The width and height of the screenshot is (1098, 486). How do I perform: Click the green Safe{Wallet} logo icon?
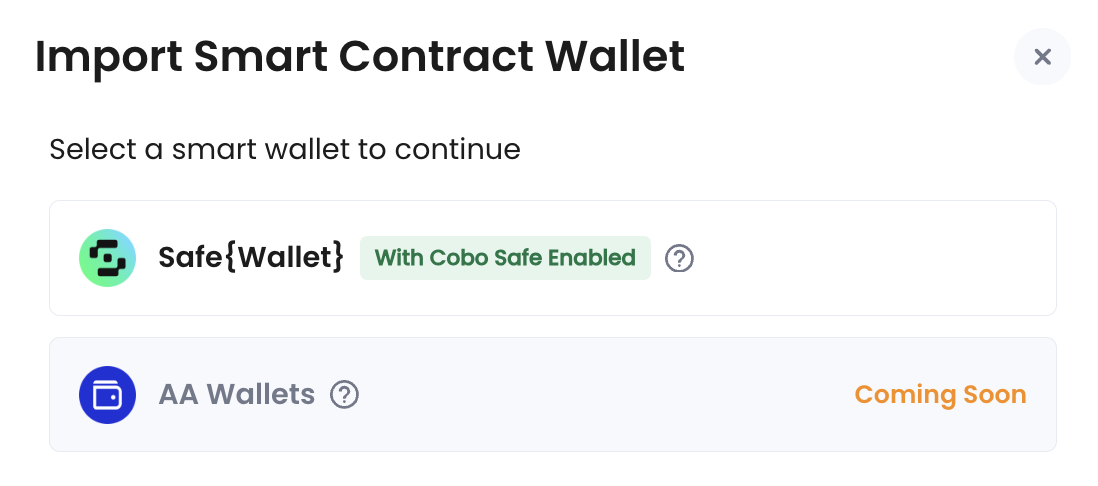point(107,258)
